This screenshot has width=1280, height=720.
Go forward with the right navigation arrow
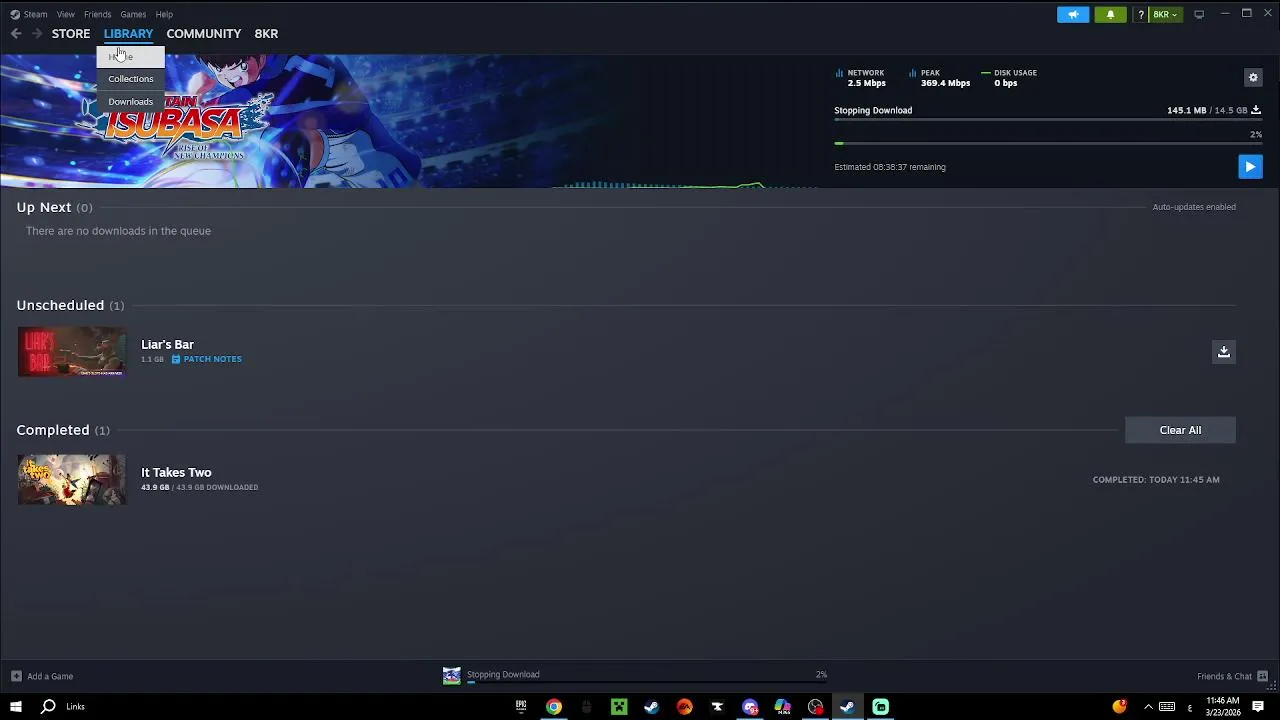point(37,34)
